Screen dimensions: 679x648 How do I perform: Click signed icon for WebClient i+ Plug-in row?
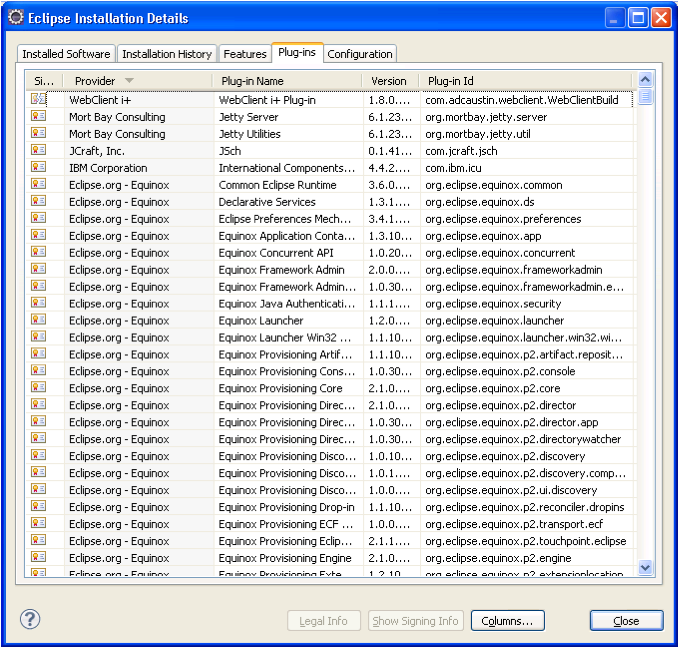pyautogui.click(x=38, y=99)
